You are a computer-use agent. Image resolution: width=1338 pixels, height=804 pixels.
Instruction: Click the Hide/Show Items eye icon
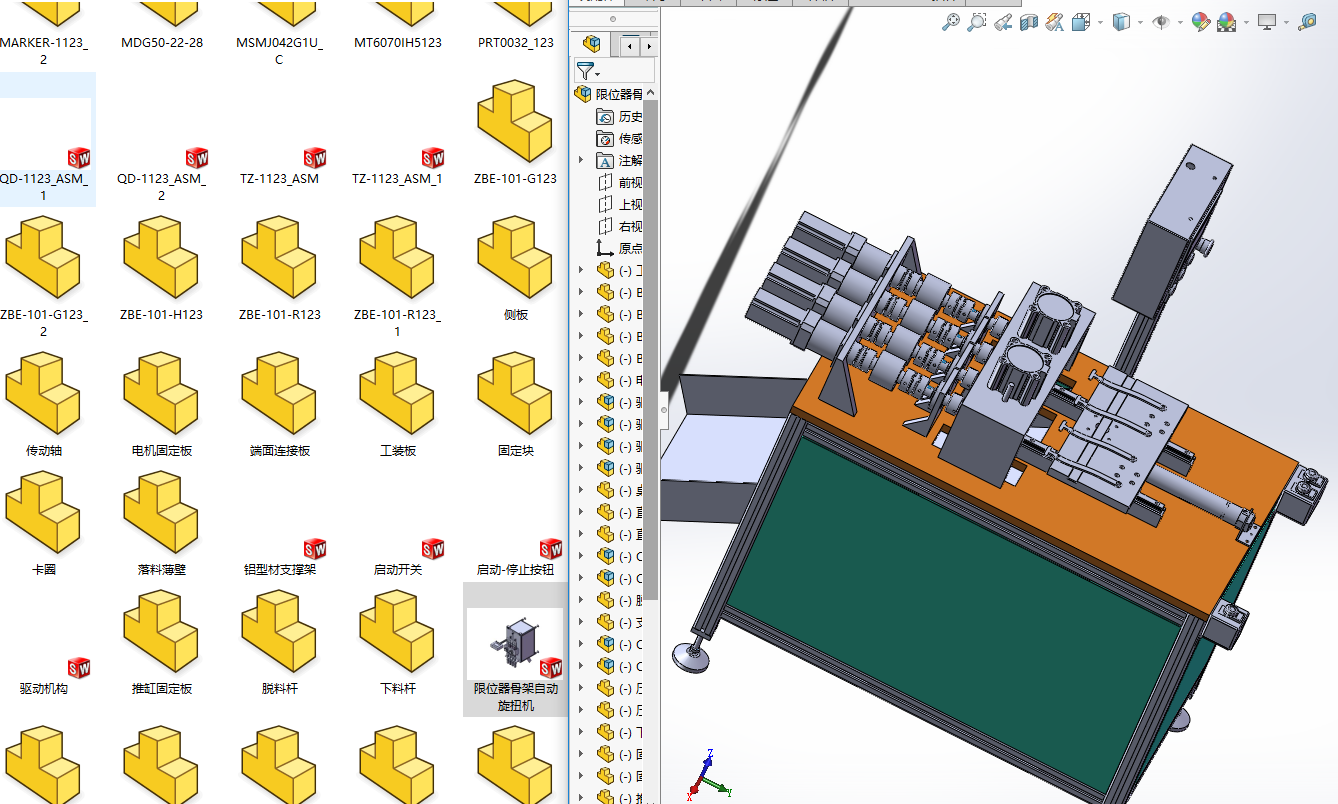(1162, 22)
